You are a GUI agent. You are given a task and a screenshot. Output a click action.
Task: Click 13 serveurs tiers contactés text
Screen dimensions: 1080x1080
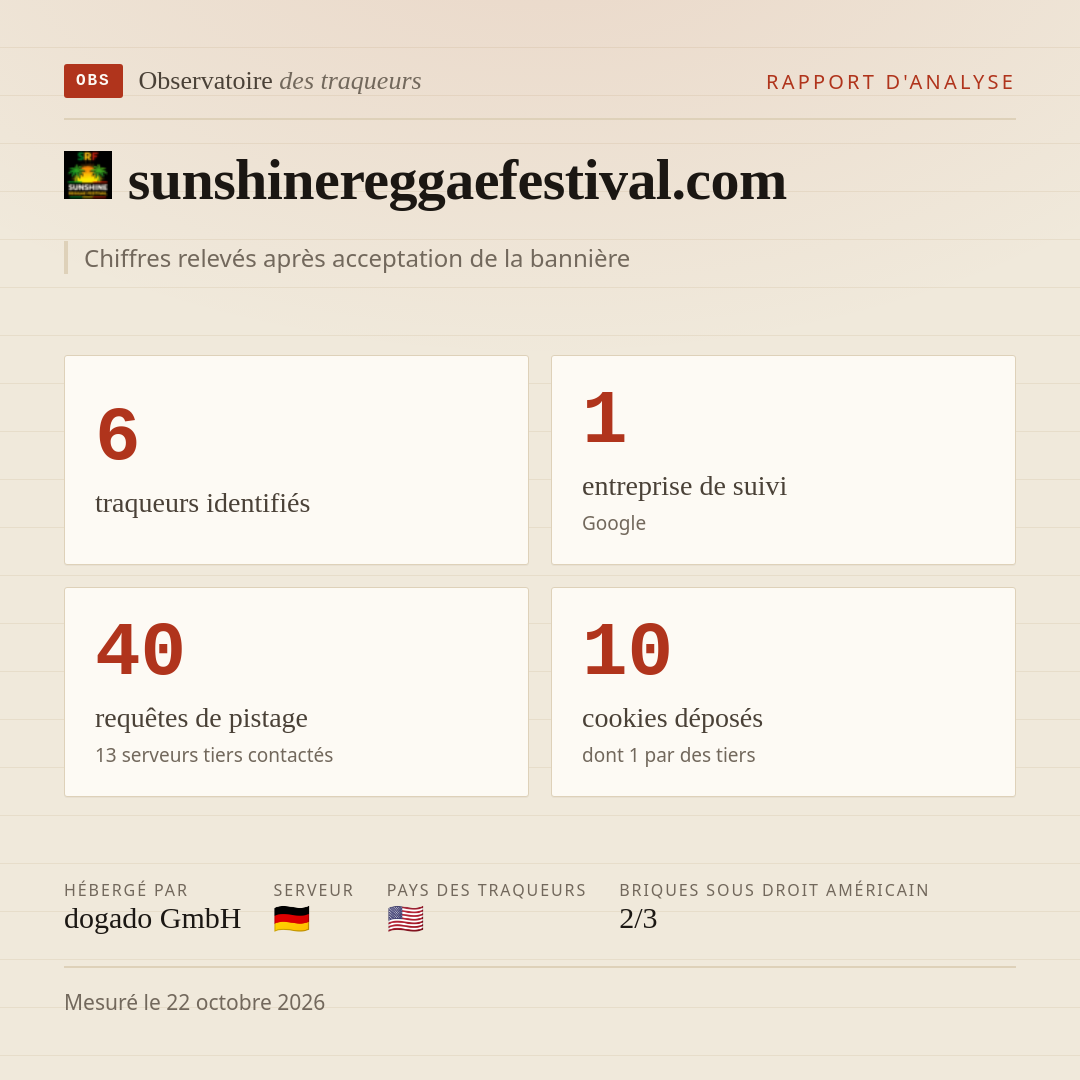(214, 755)
